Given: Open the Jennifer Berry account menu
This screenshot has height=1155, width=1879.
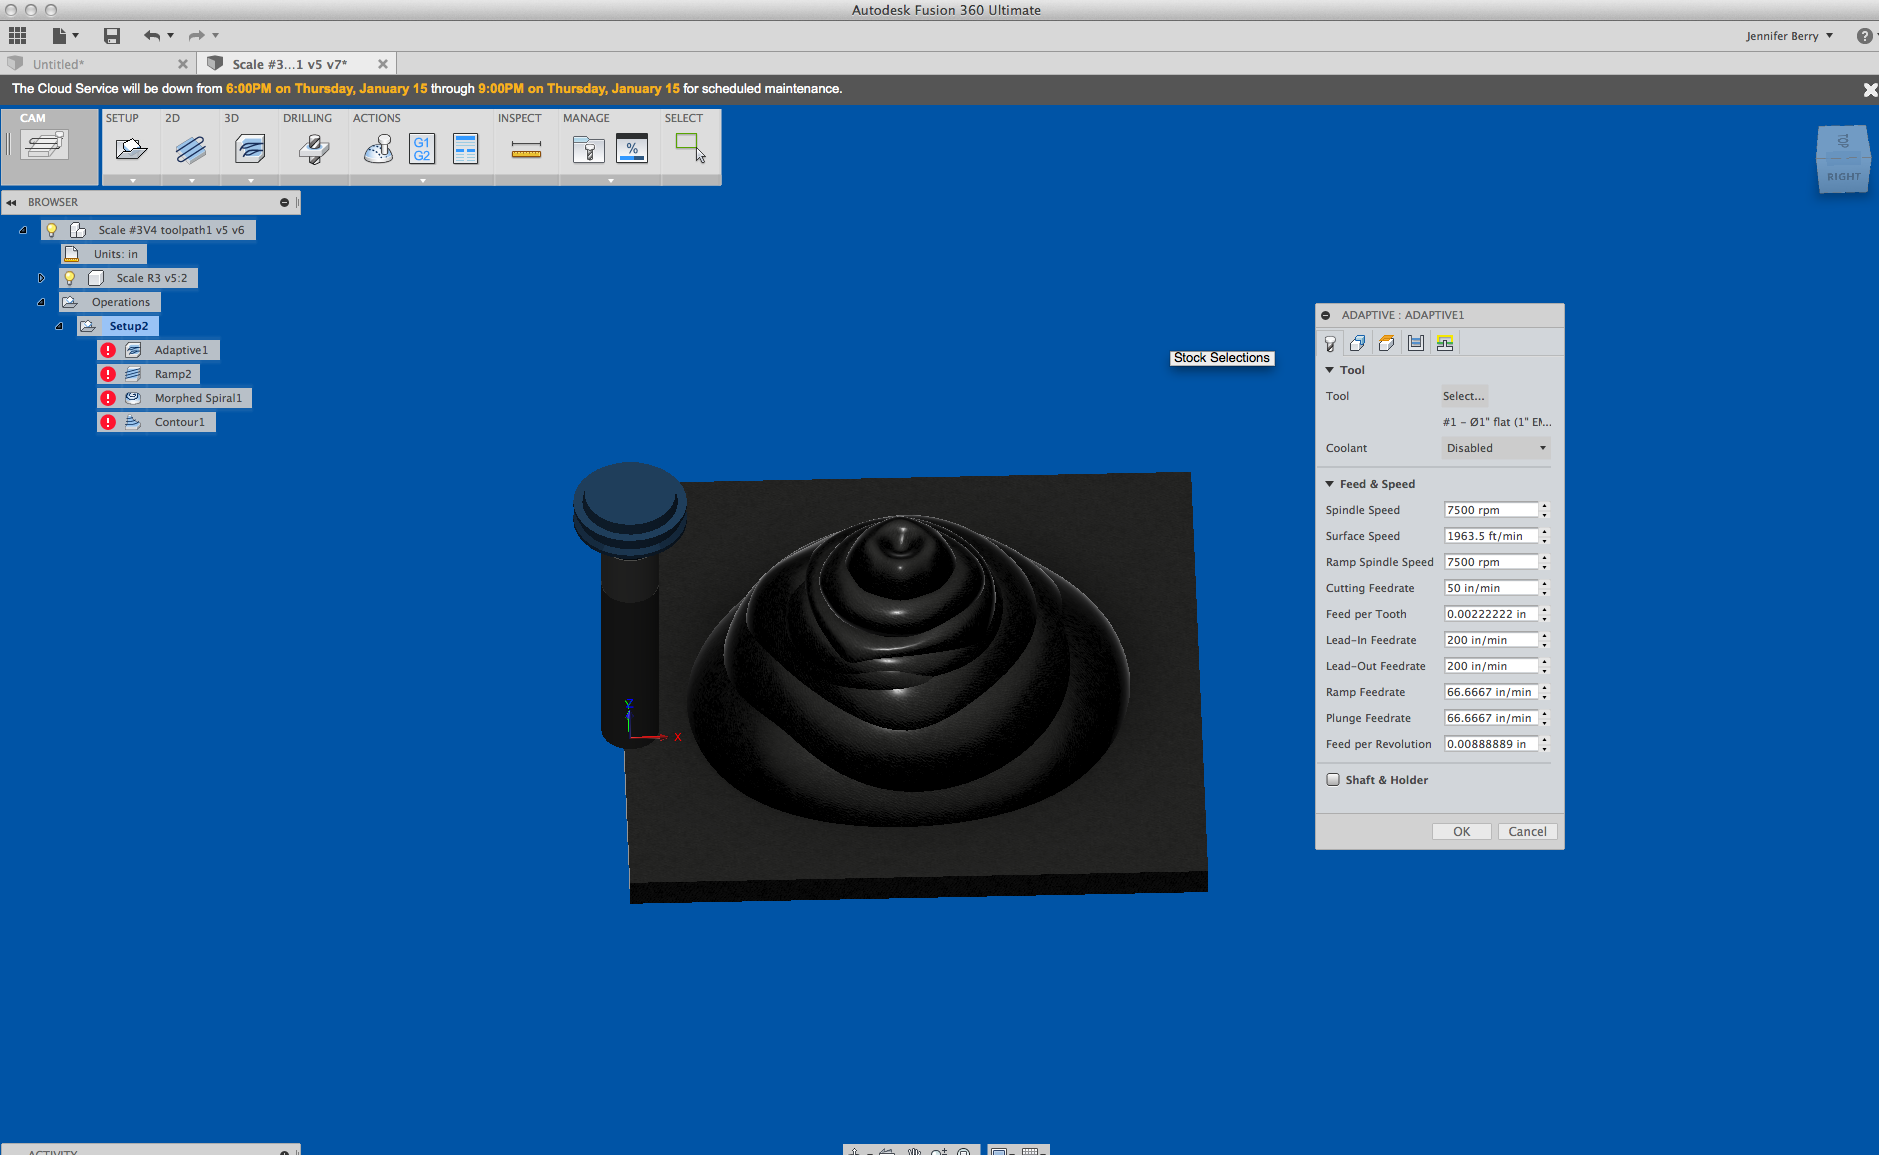Looking at the screenshot, I should pos(1789,37).
